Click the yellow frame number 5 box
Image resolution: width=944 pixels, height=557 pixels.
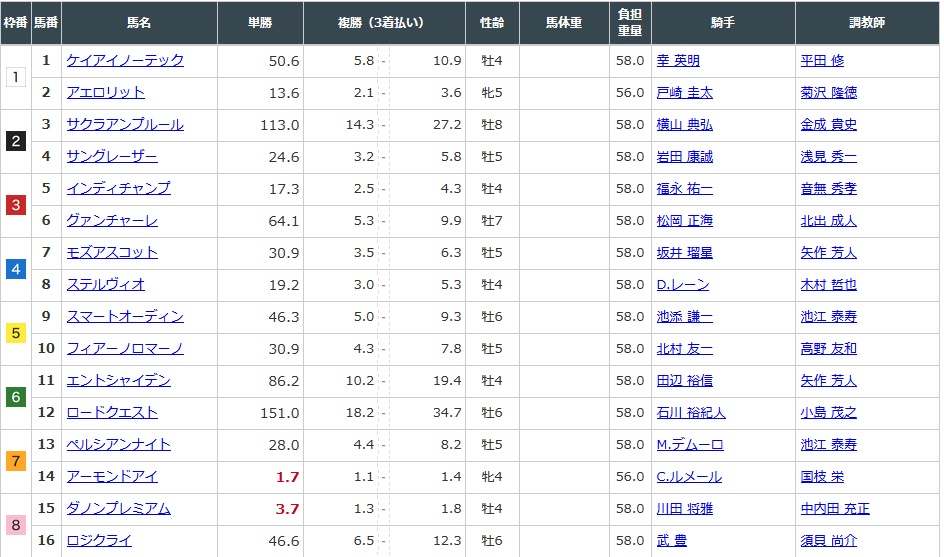[x=15, y=333]
